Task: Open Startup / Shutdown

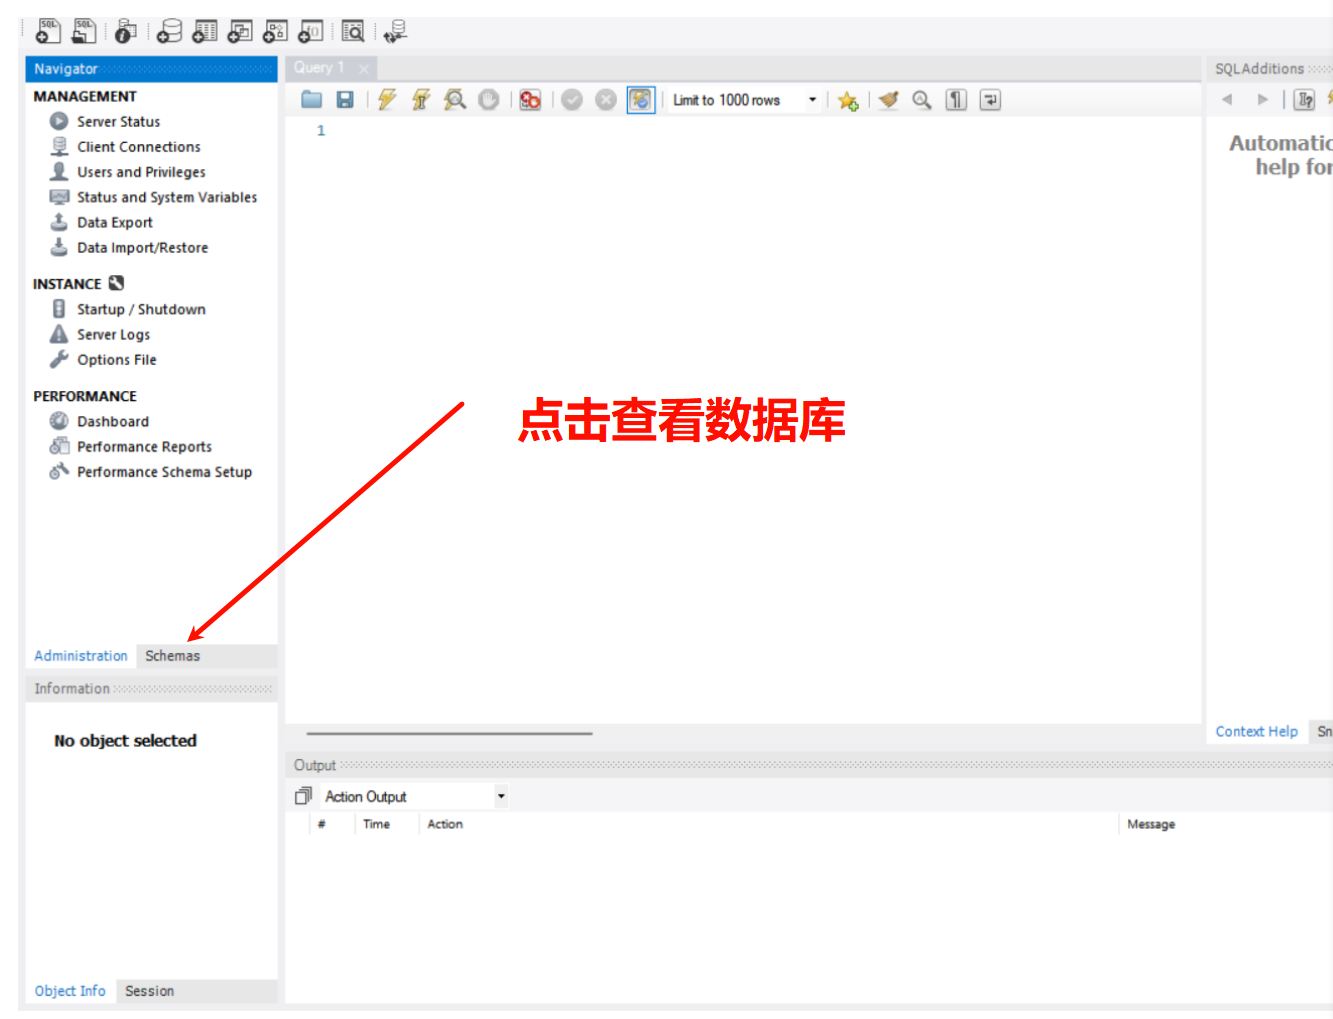Action: [x=141, y=309]
